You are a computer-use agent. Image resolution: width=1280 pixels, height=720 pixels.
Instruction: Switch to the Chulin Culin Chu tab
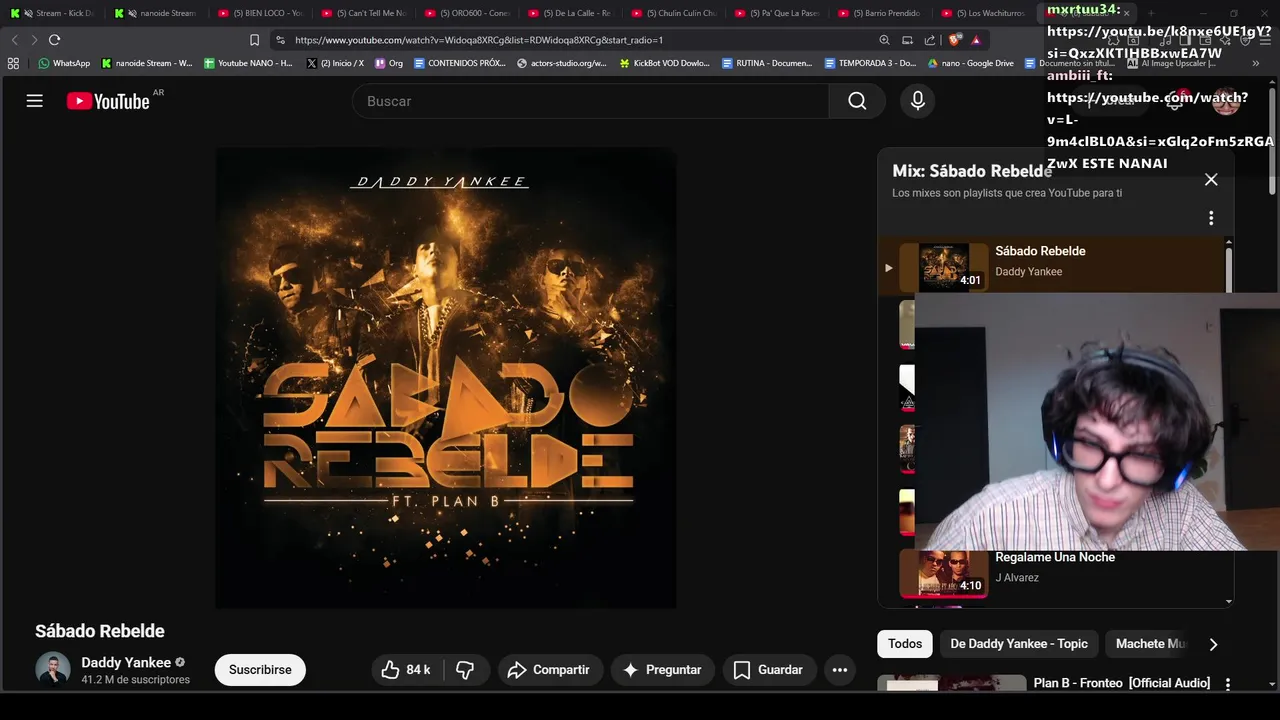673,13
